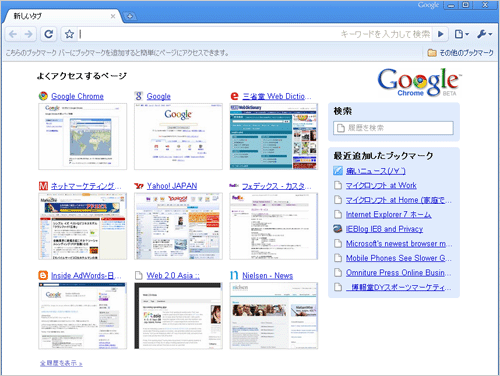Image resolution: width=500 pixels, height=376 pixels.
Task: Open new tab with plus button
Action: coord(130,16)
